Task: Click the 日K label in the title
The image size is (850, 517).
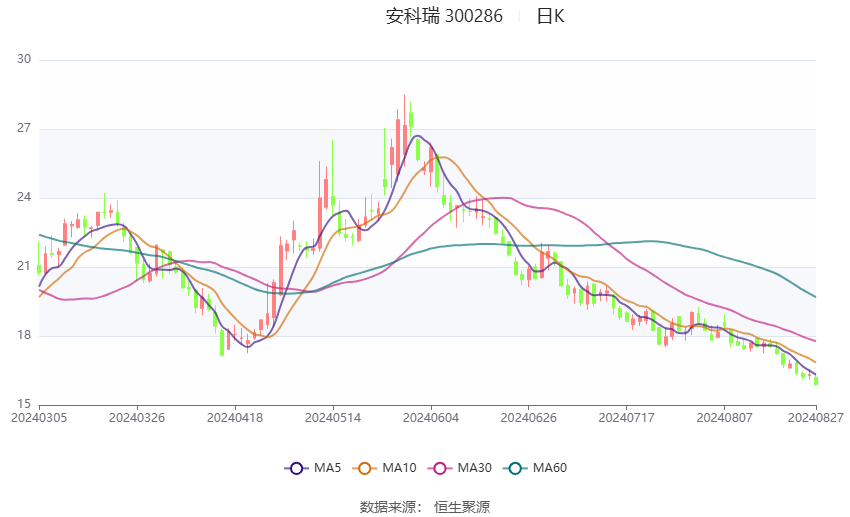Action: [x=550, y=16]
